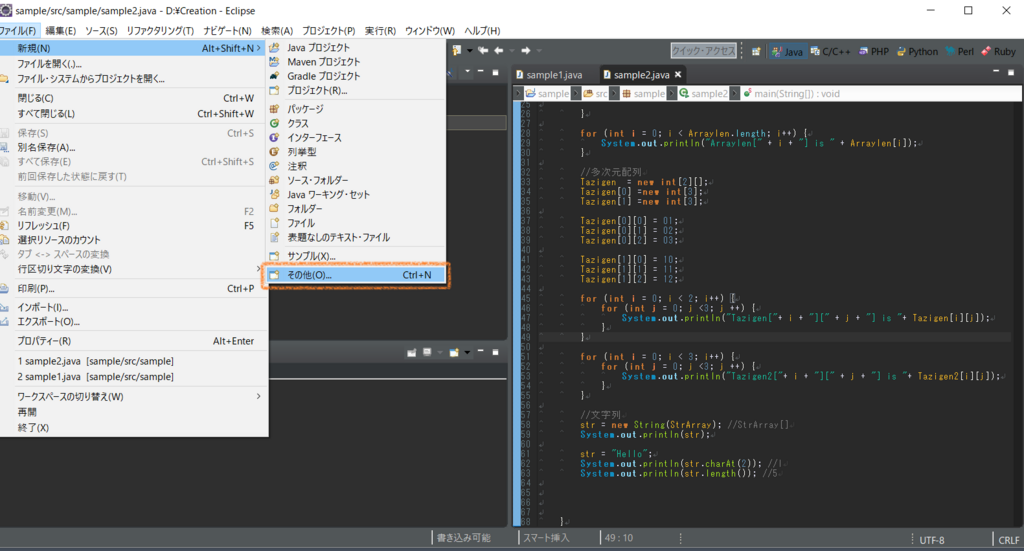This screenshot has height=551, width=1024.
Task: Open the Ruby perspective
Action: tap(998, 51)
